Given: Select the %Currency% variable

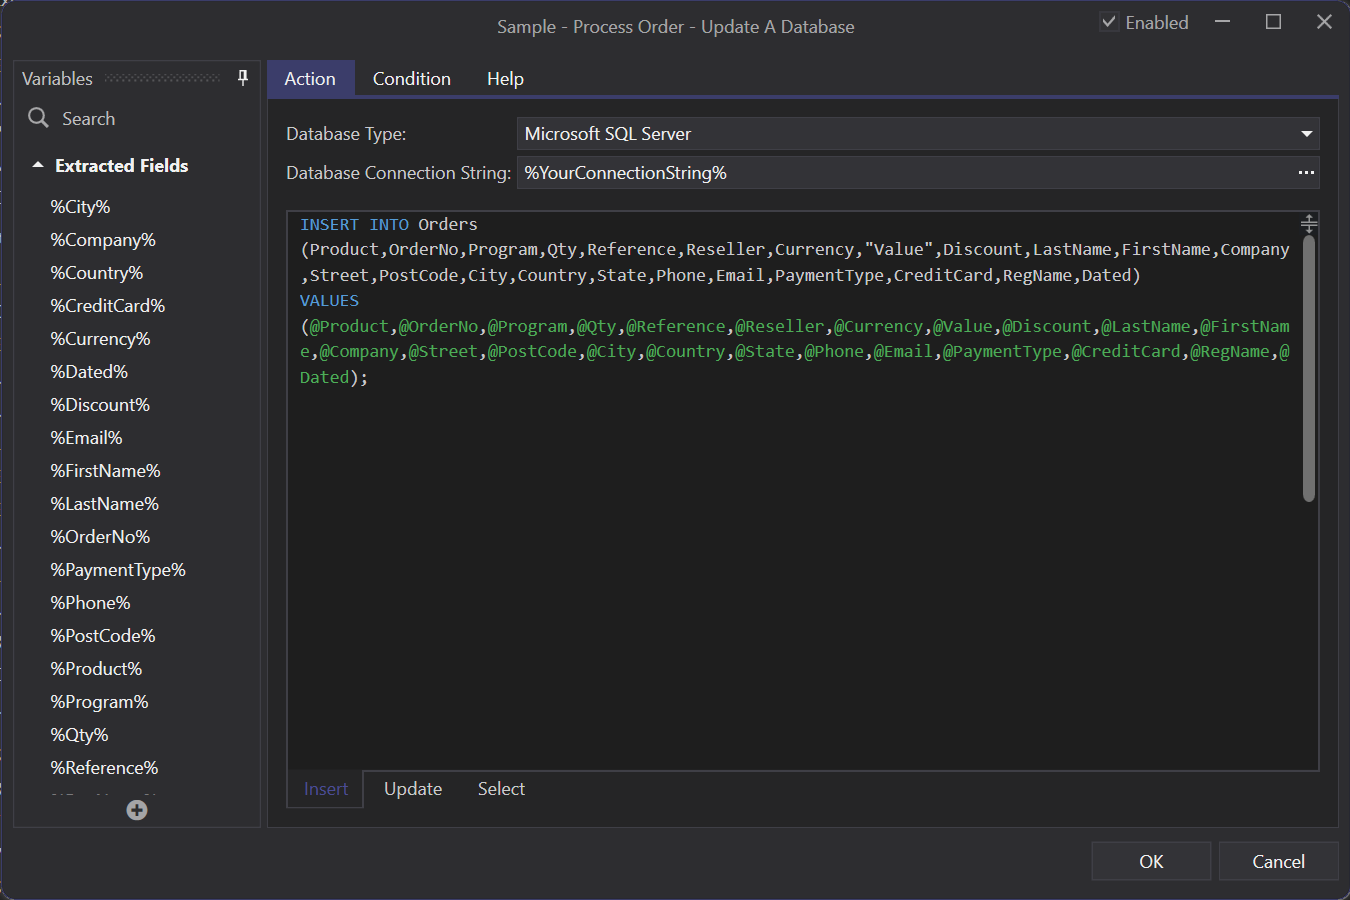Looking at the screenshot, I should click(x=100, y=339).
